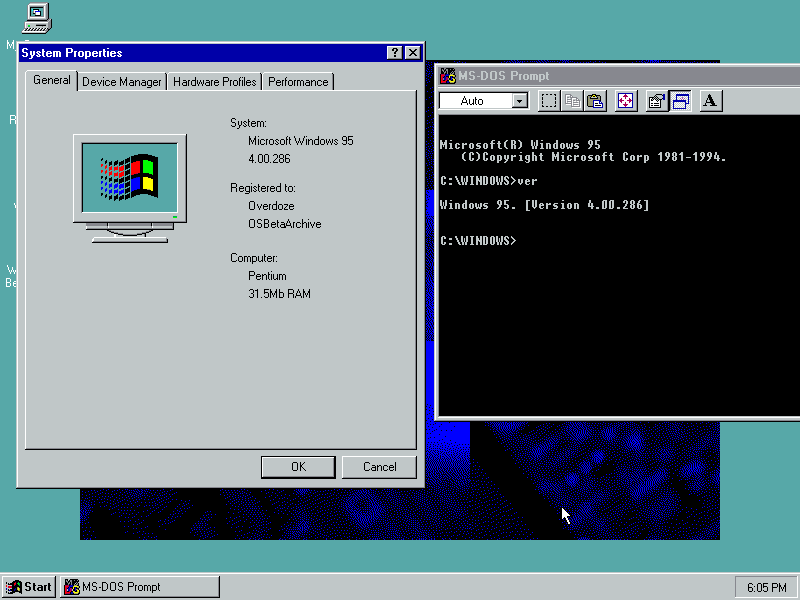Click the MS-DOS system menu icon in titlebar

pos(447,75)
